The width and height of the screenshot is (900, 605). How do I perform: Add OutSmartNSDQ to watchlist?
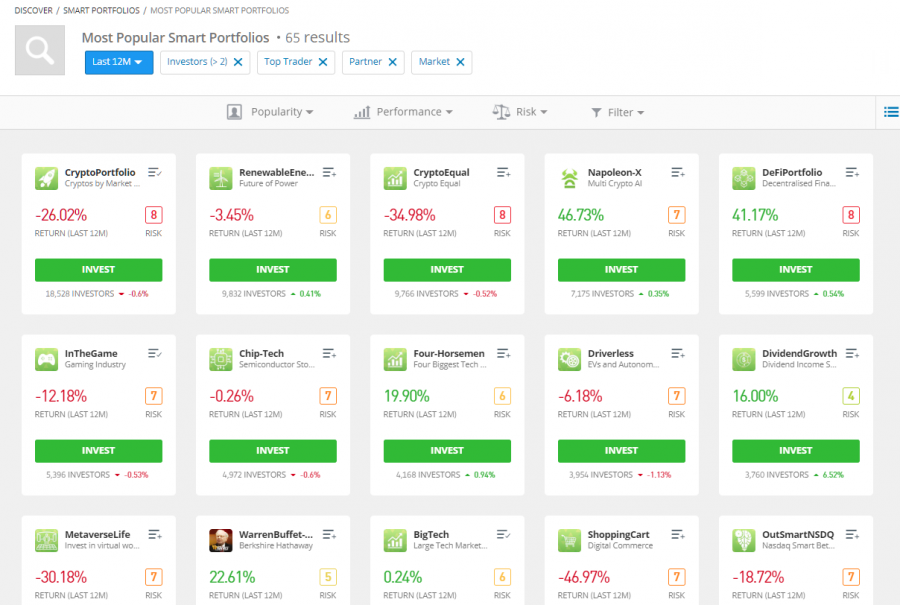tap(852, 534)
